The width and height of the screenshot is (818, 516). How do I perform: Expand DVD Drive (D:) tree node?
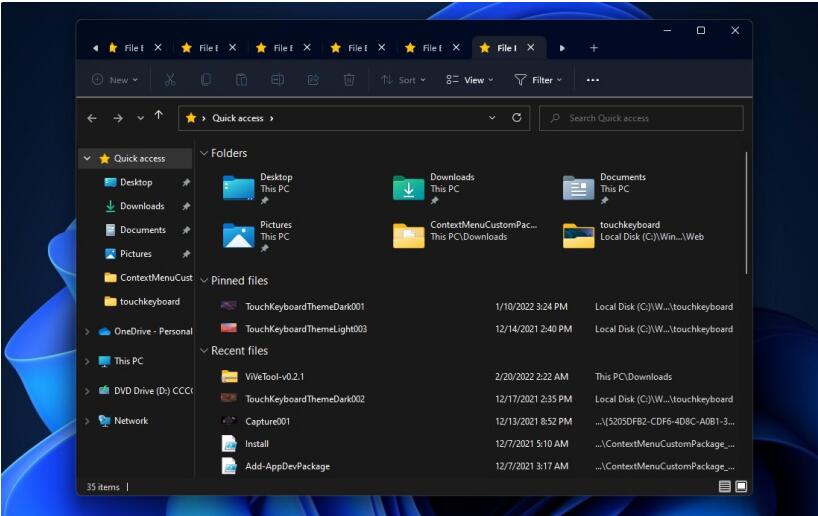point(87,391)
